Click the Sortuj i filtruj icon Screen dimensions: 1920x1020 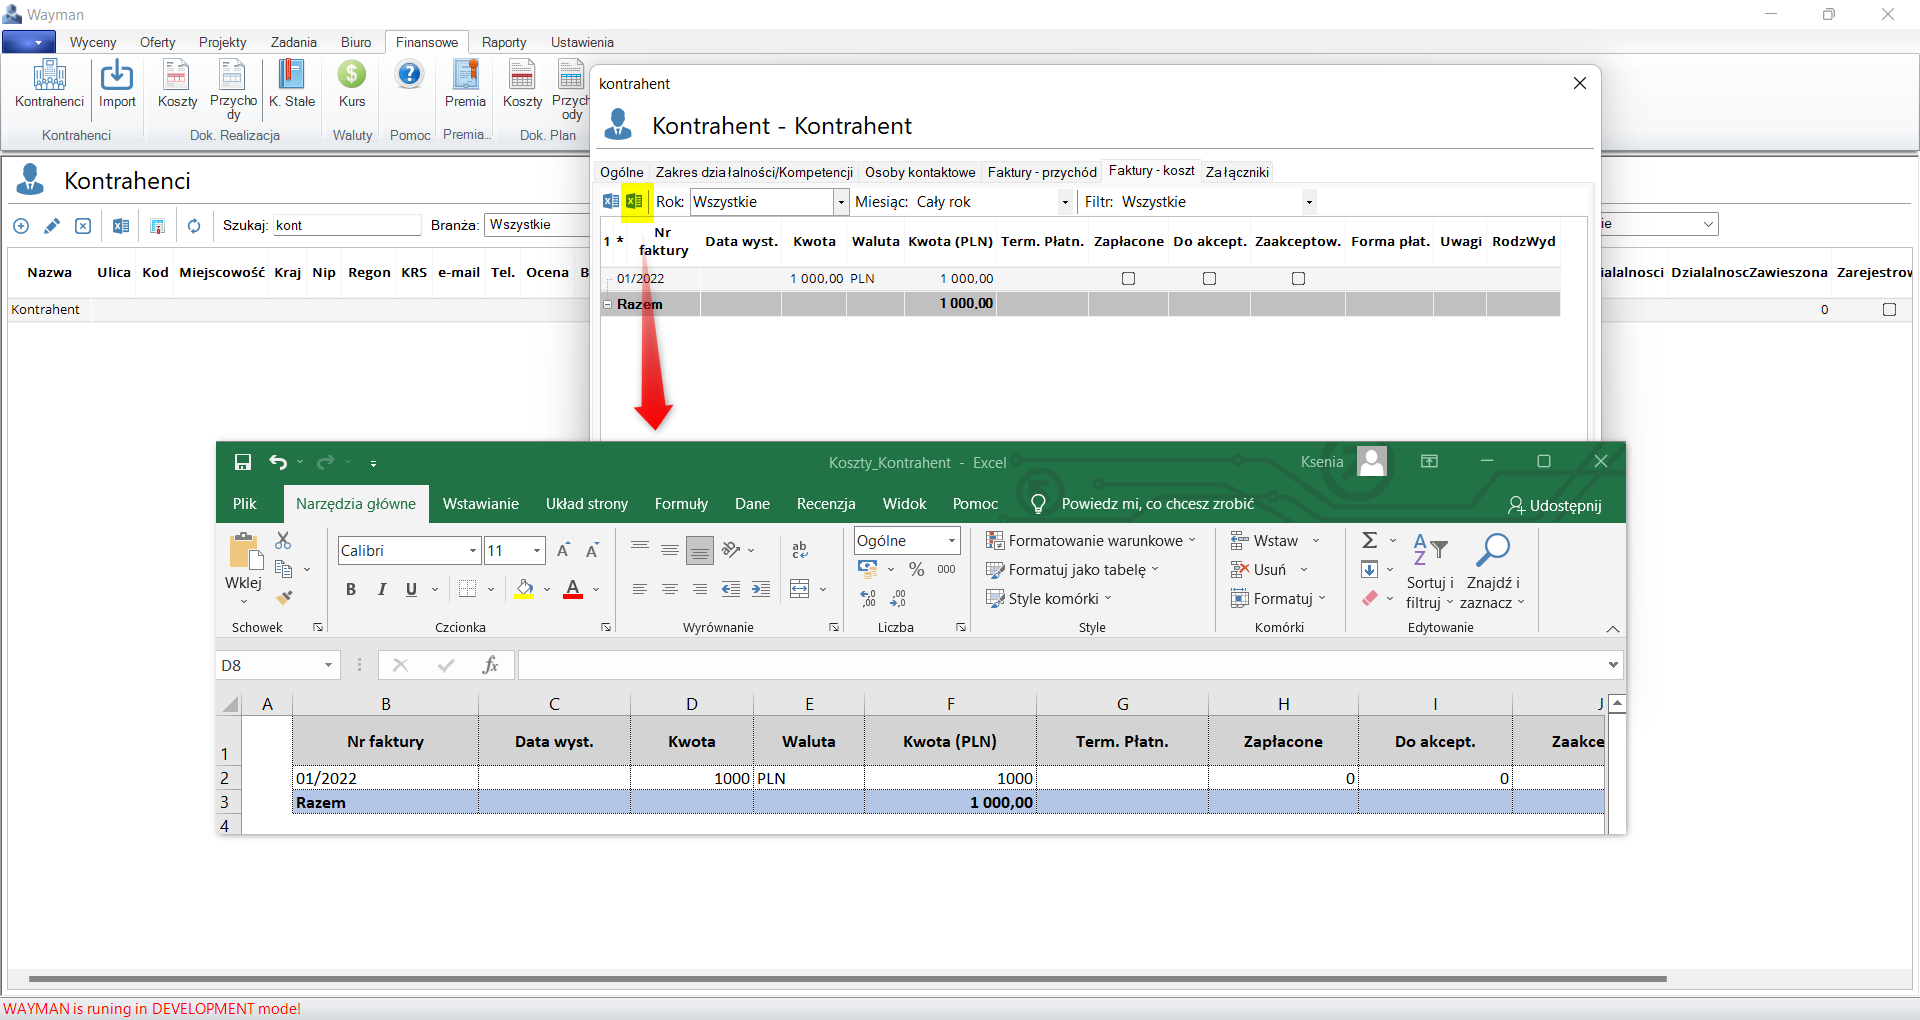[1430, 571]
